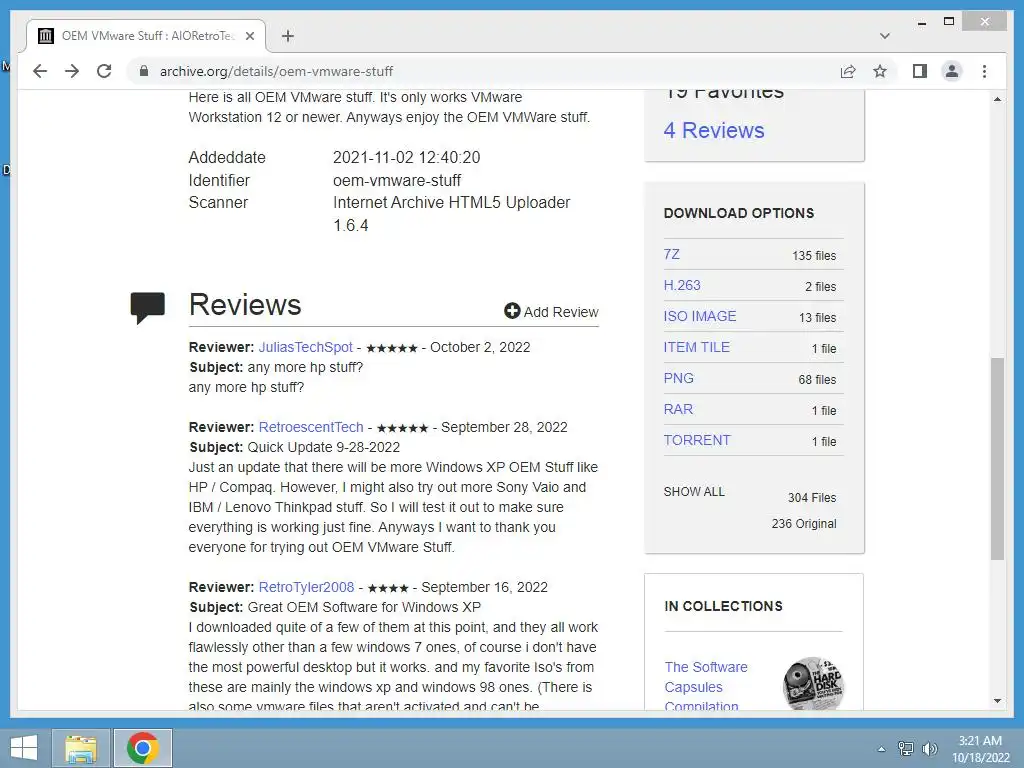Download the RAR file
The width and height of the screenshot is (1024, 768).
click(x=678, y=409)
